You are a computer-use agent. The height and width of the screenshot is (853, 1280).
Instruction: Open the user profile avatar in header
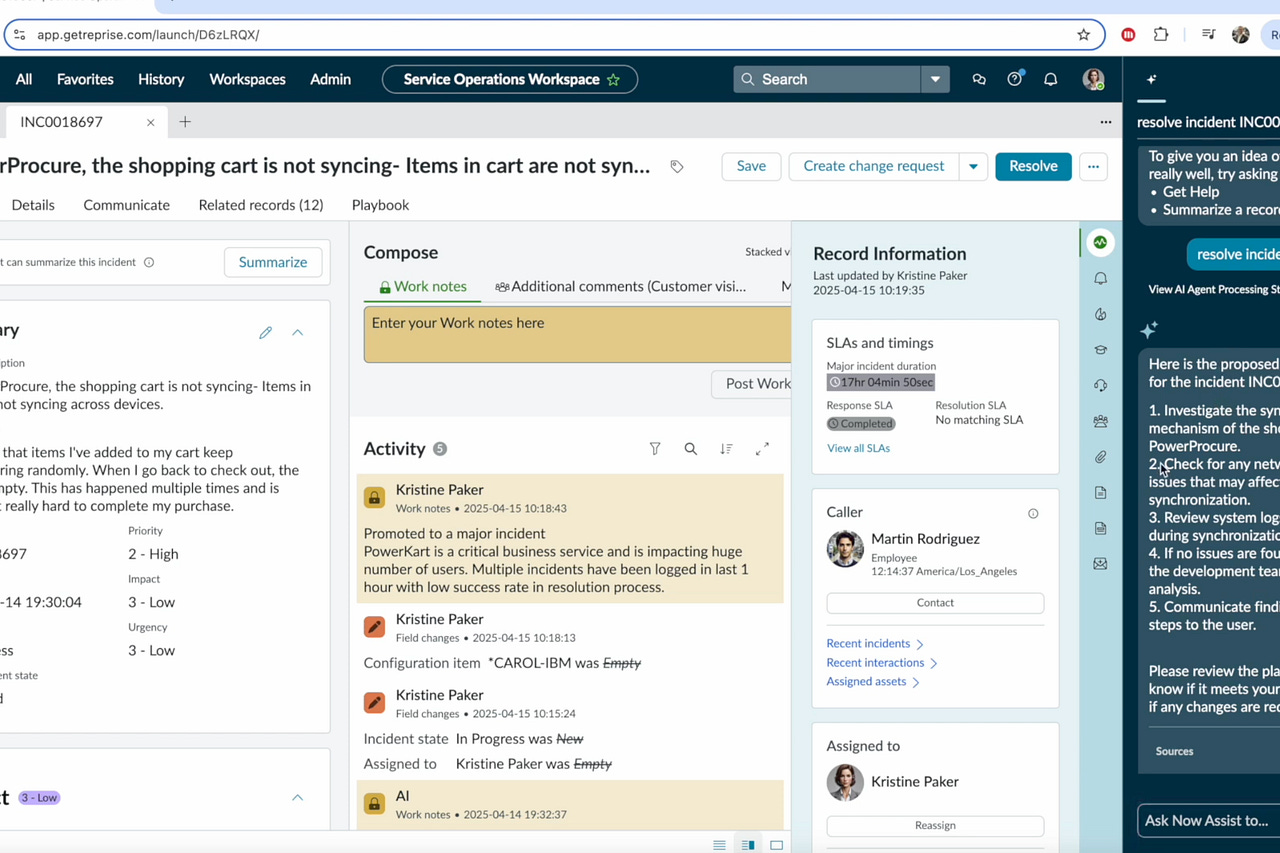click(1094, 80)
